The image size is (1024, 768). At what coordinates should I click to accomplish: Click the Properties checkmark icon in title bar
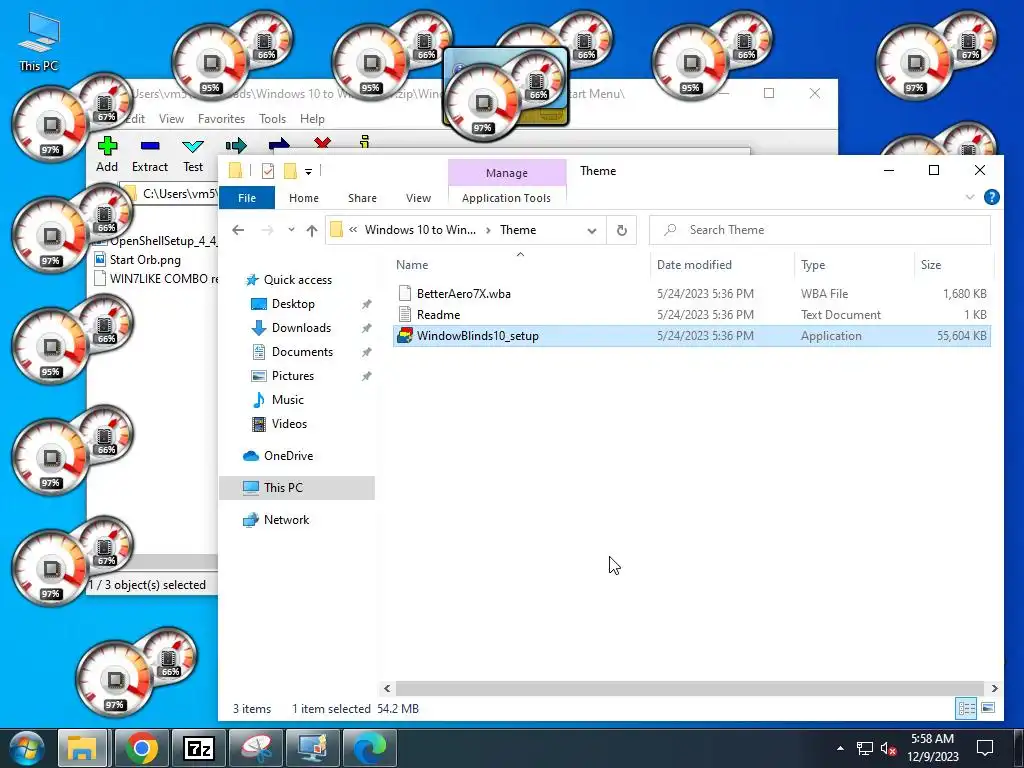268,171
